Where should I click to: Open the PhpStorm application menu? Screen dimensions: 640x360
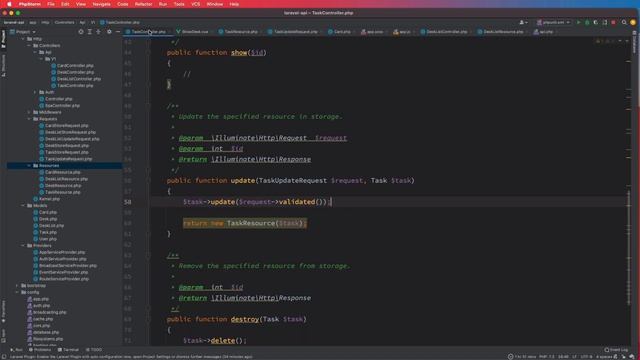29,4
